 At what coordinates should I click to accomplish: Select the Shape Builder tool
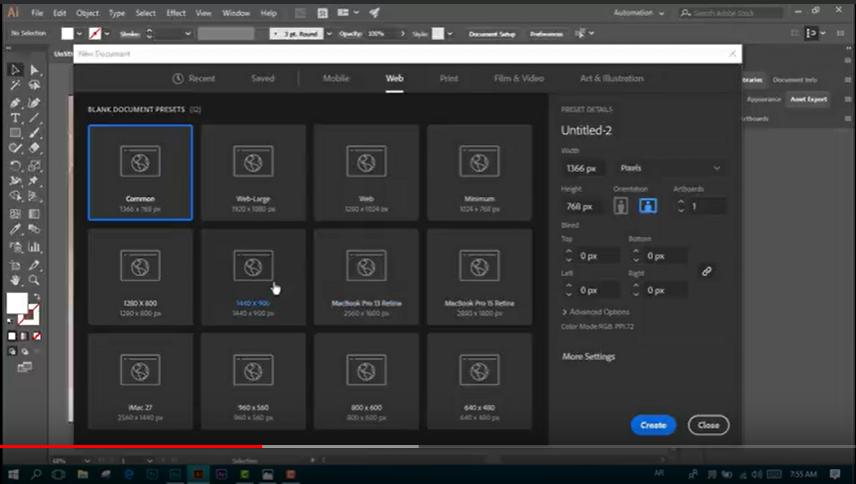click(x=15, y=196)
